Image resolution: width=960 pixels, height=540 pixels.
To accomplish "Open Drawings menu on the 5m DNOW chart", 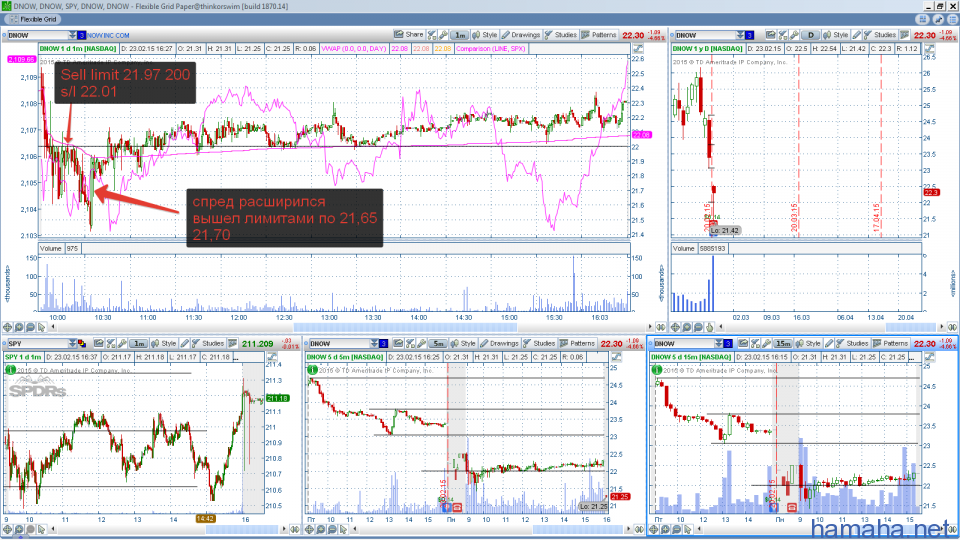I will (x=499, y=343).
